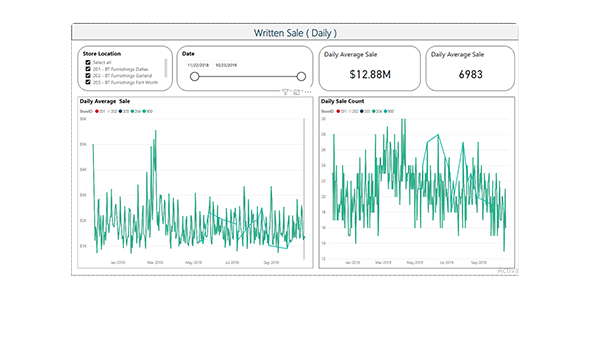Click the Date slicer end date field

tap(226, 65)
